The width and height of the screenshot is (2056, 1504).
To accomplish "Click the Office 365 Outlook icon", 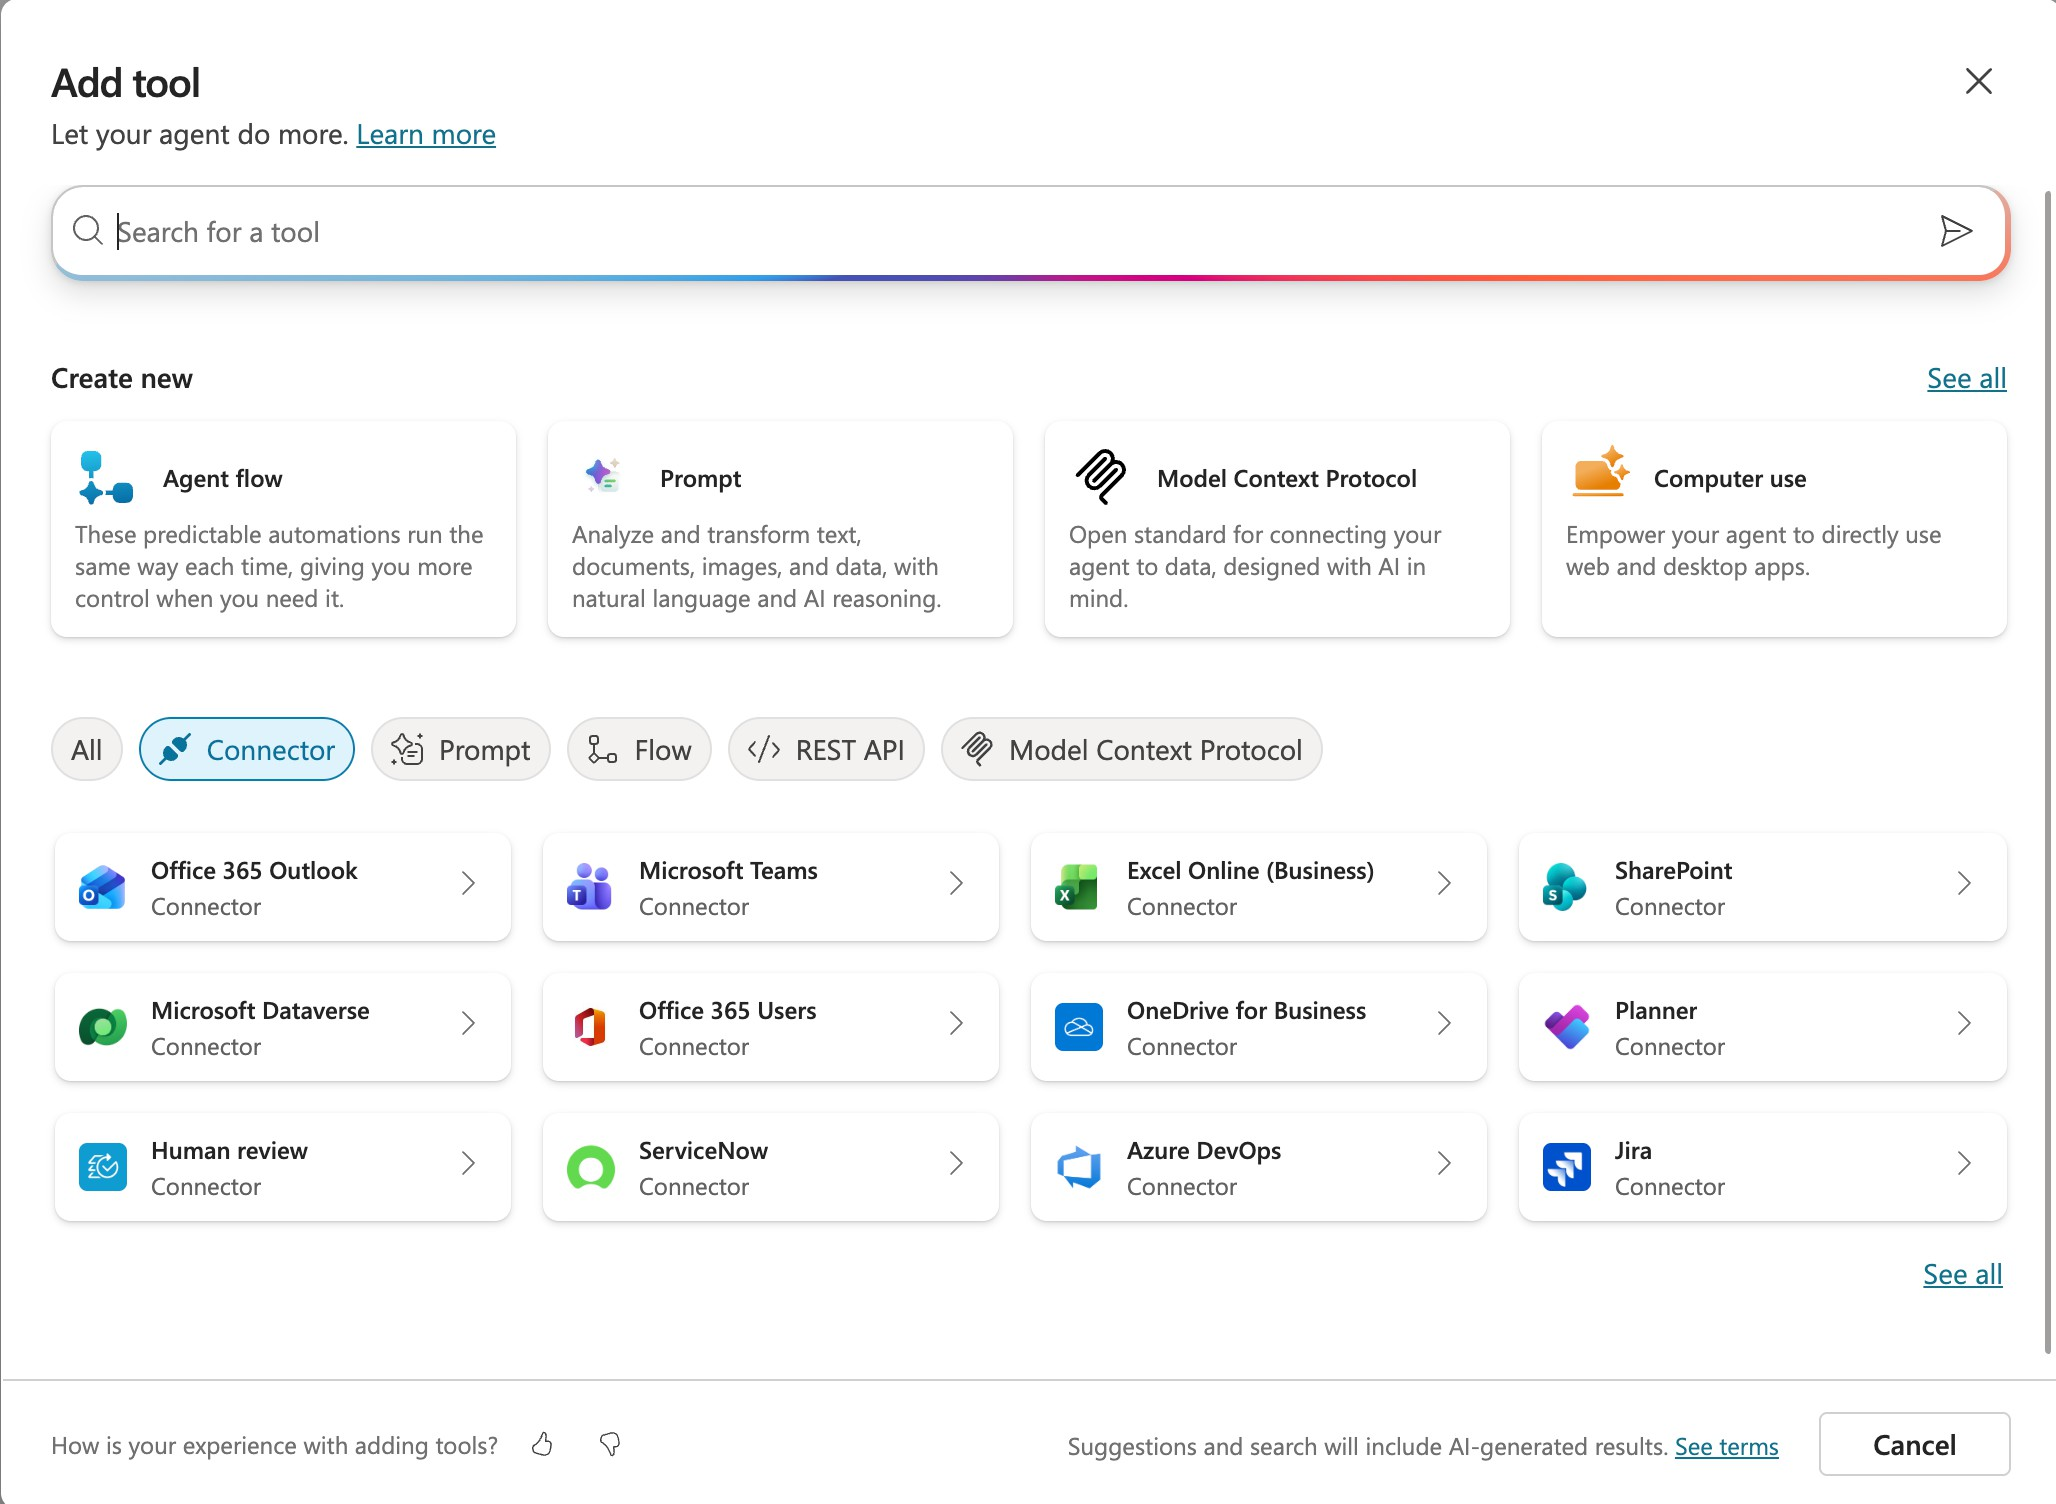I will click(102, 887).
